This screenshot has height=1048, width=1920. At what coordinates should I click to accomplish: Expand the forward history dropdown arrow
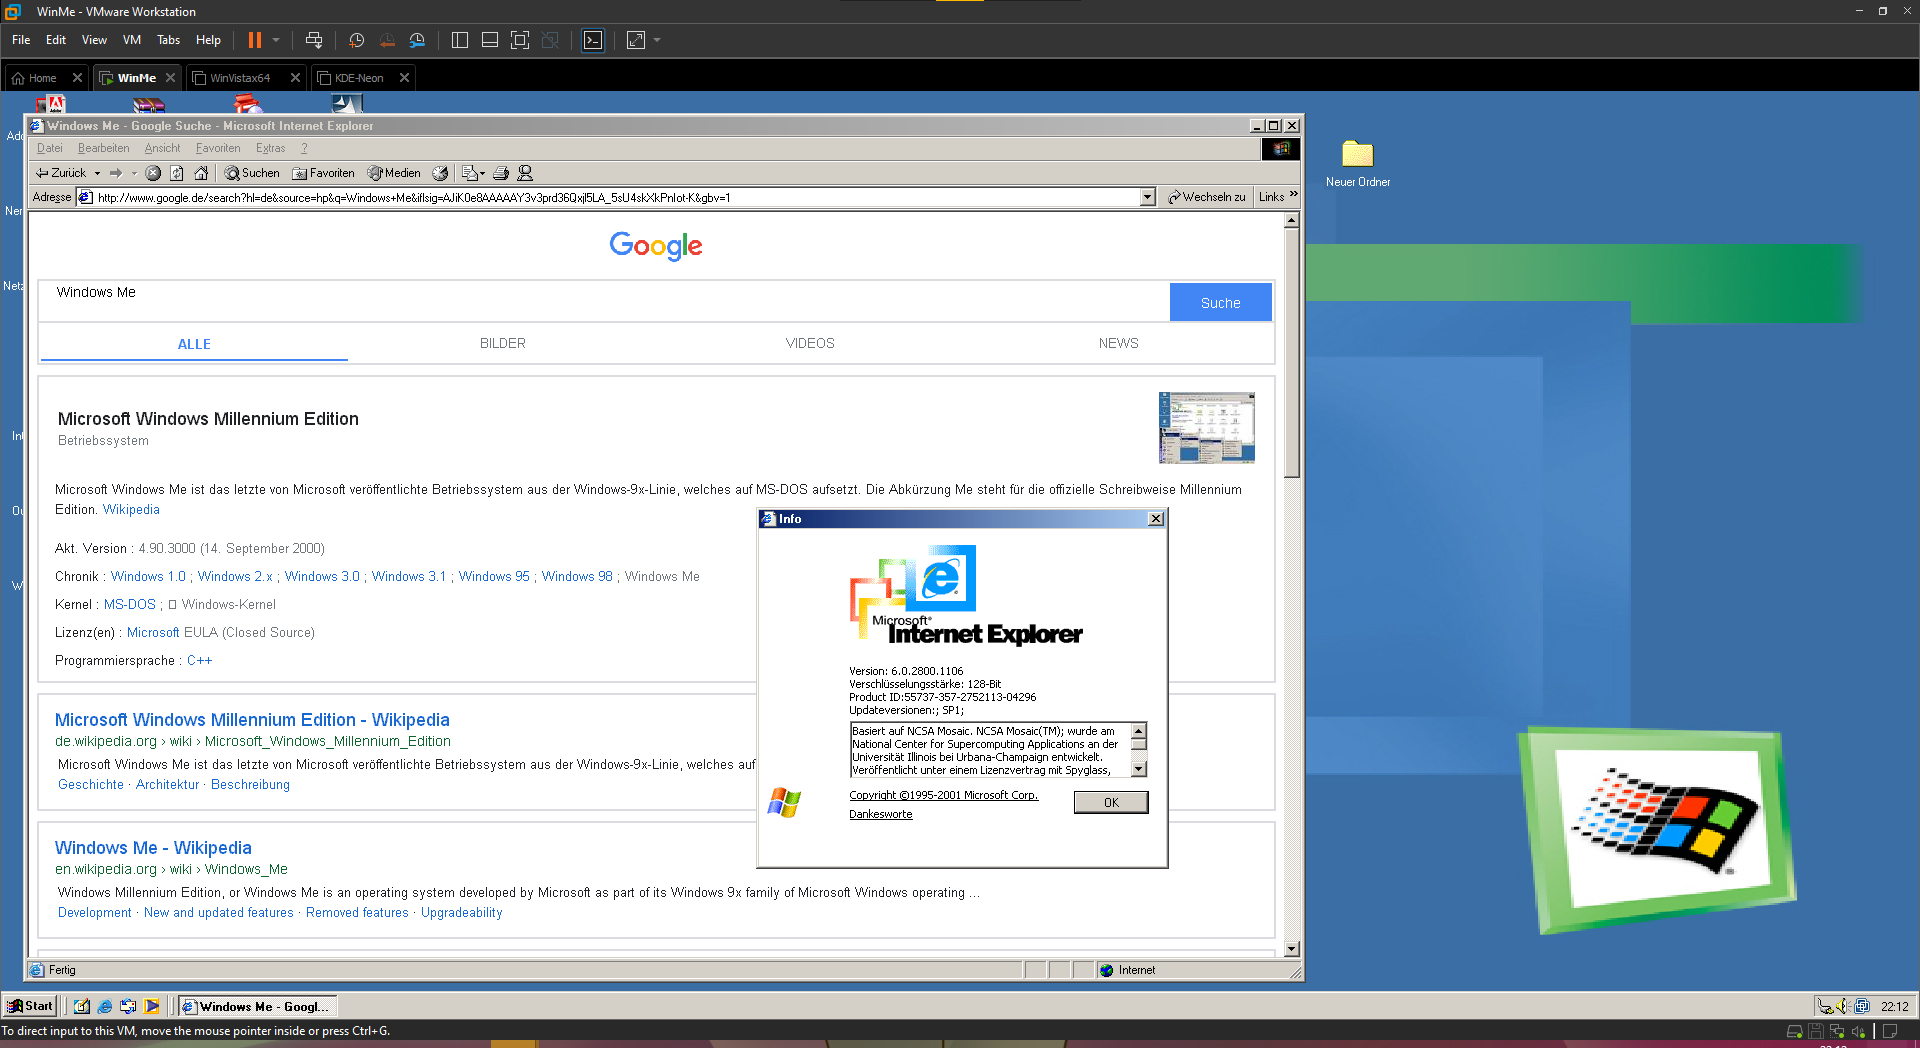coord(134,173)
